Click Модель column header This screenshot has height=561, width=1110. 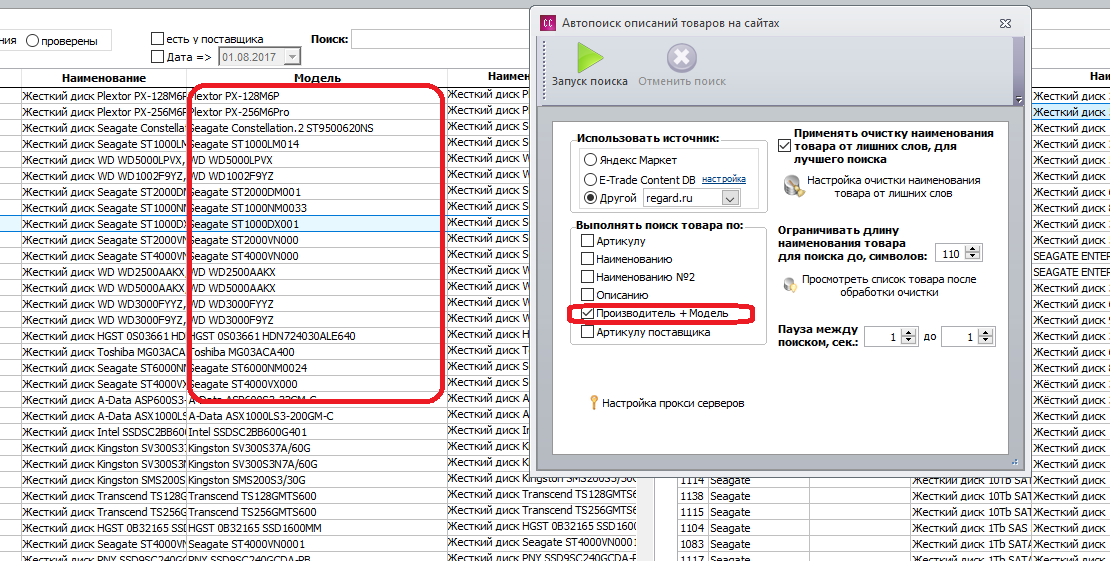coord(317,78)
